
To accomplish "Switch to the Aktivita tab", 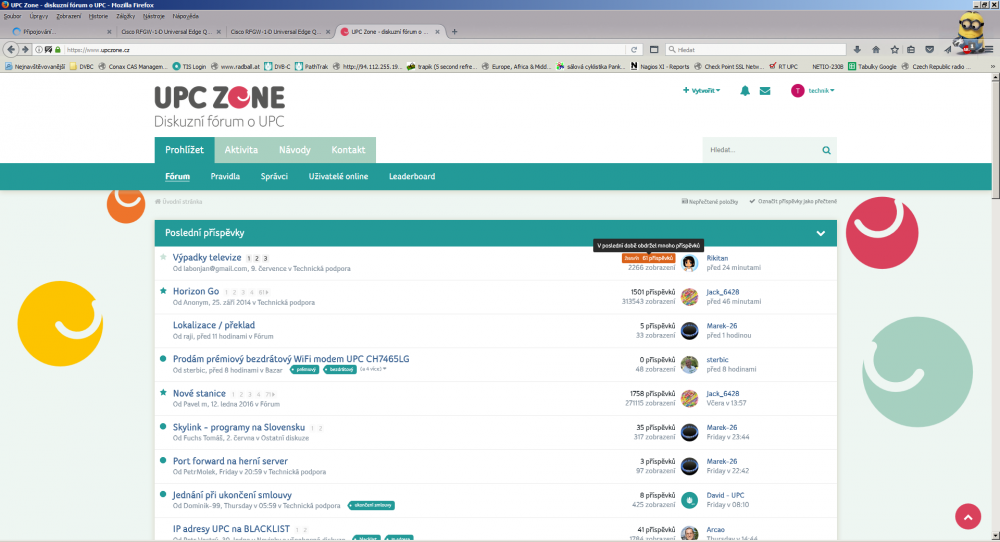I will (241, 150).
